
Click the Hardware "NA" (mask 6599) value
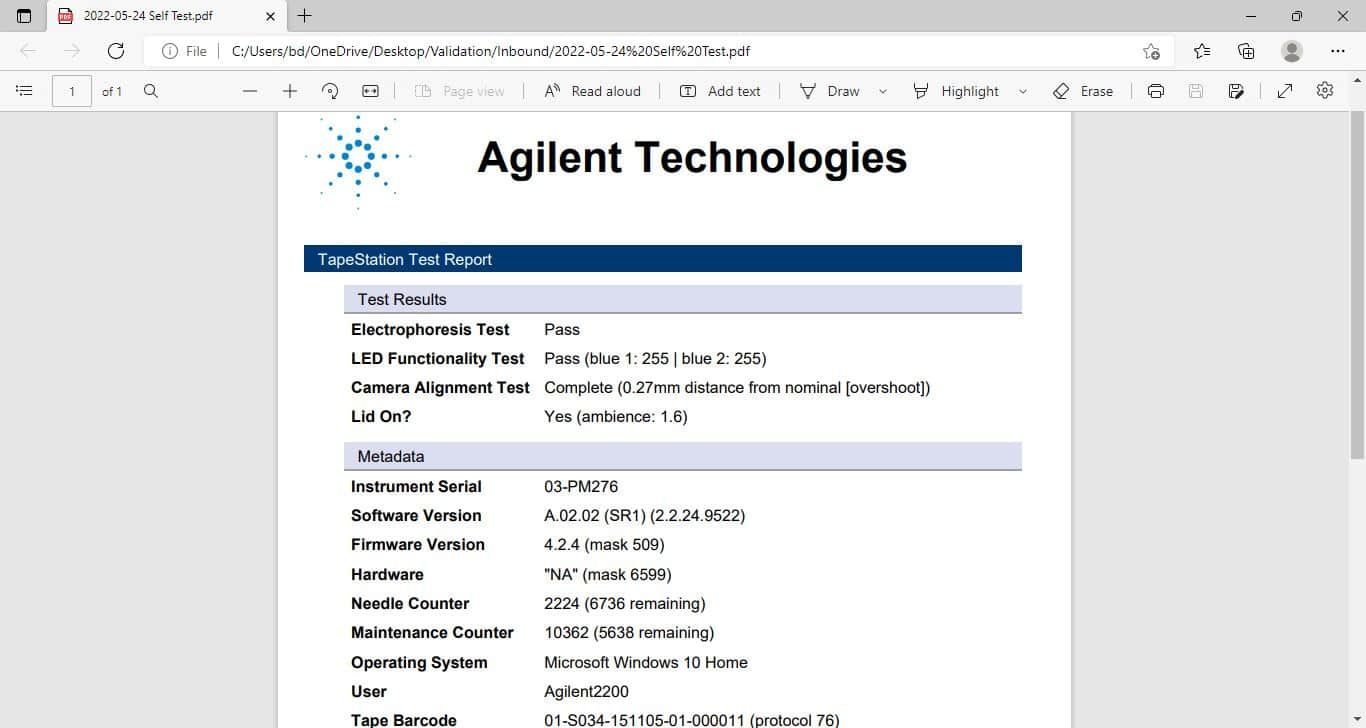608,574
